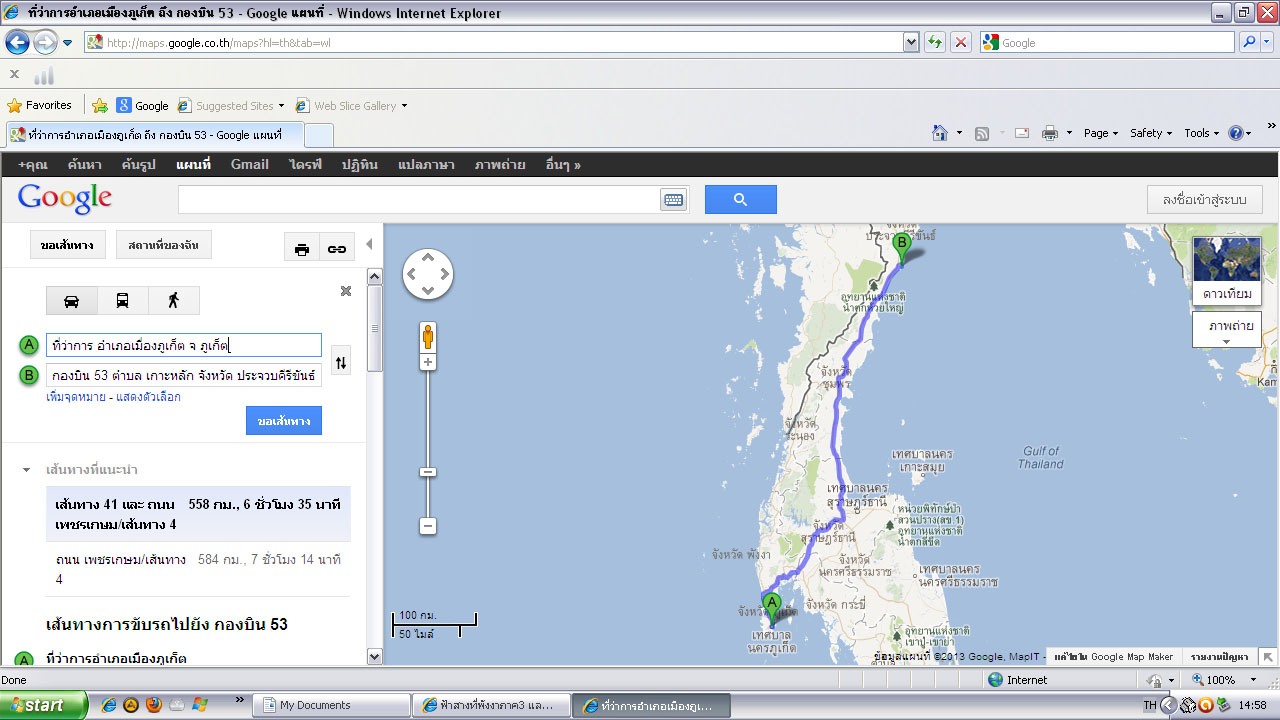Open the browser Safety menu dropdown
The width and height of the screenshot is (1280, 720).
[x=1151, y=133]
